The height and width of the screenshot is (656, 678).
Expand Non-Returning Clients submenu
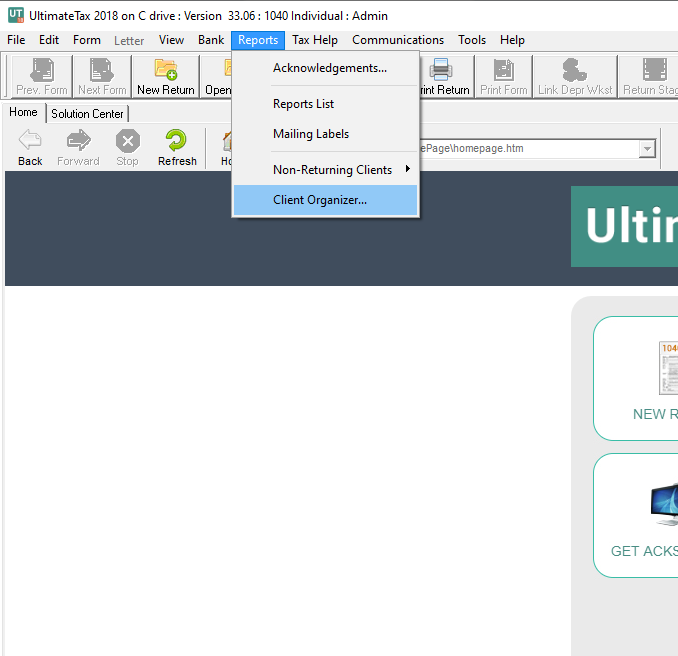click(x=326, y=170)
